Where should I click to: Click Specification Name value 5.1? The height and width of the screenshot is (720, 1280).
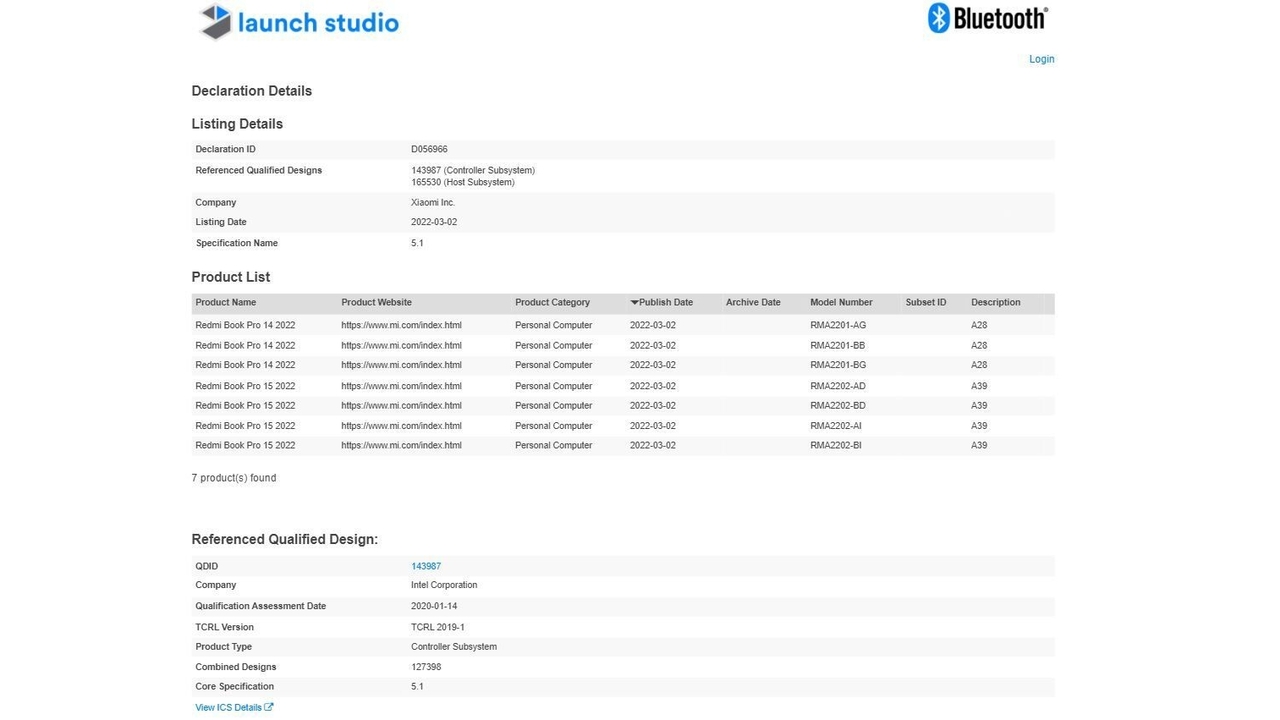coord(417,243)
